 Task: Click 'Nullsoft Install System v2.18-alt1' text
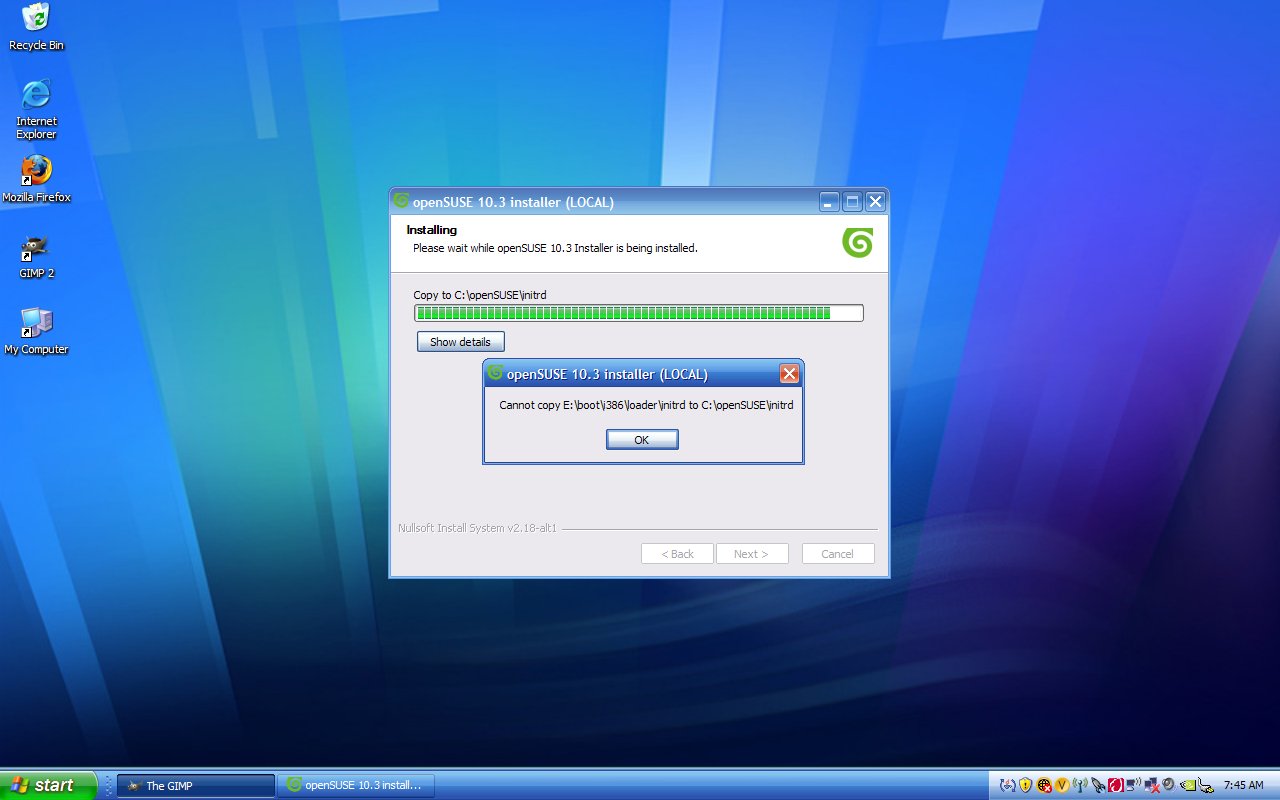[x=477, y=527]
